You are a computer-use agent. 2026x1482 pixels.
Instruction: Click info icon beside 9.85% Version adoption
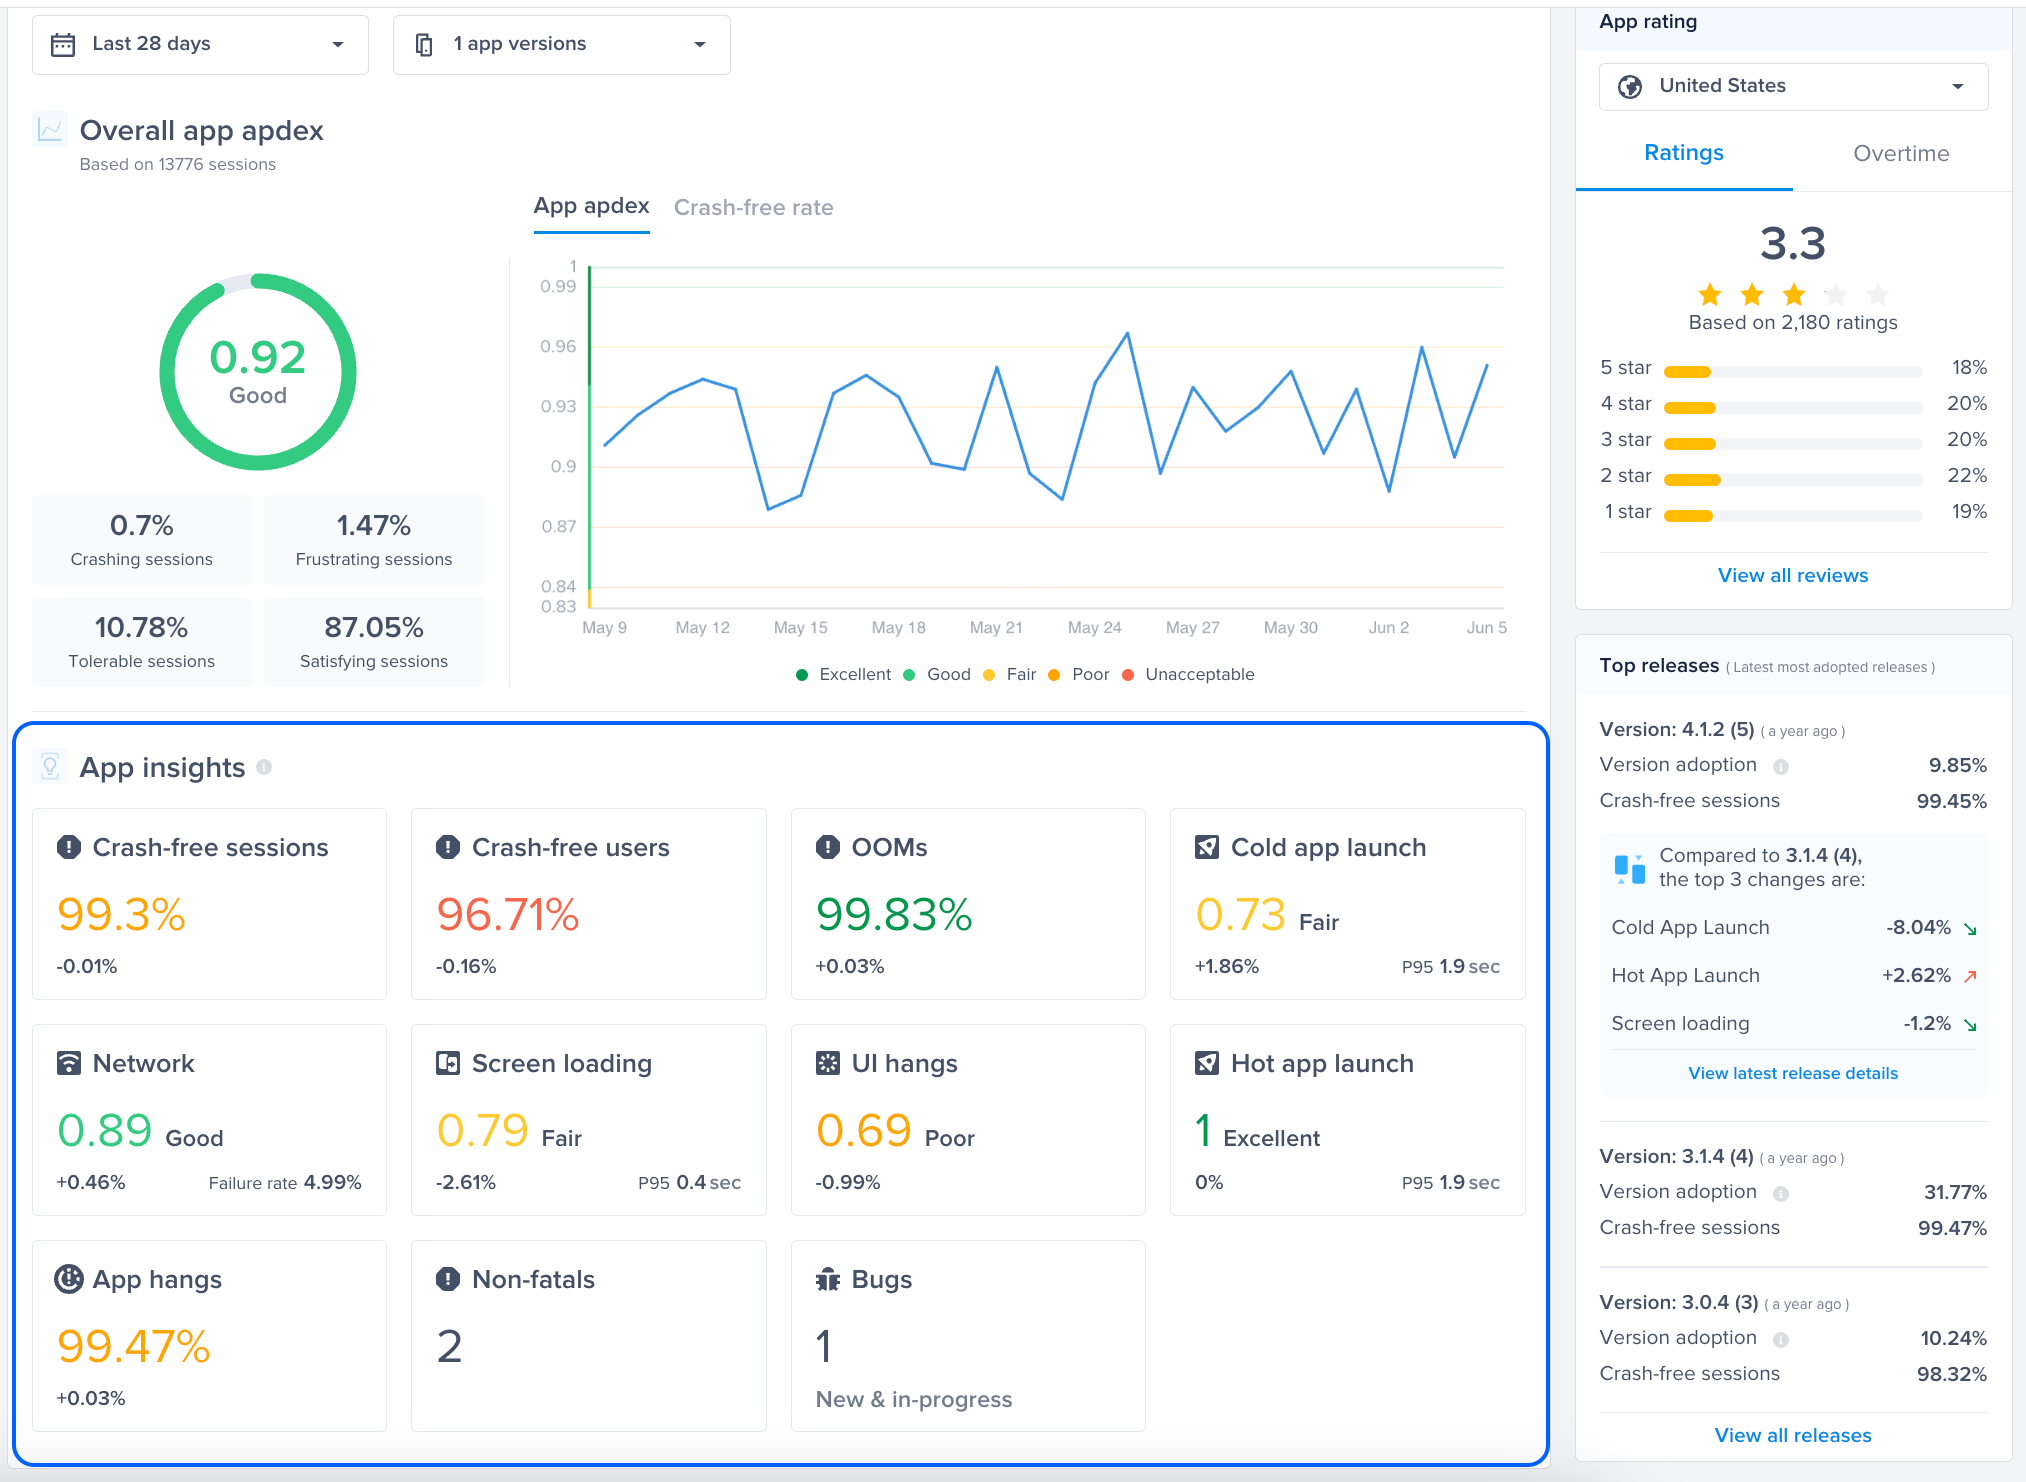click(1781, 766)
